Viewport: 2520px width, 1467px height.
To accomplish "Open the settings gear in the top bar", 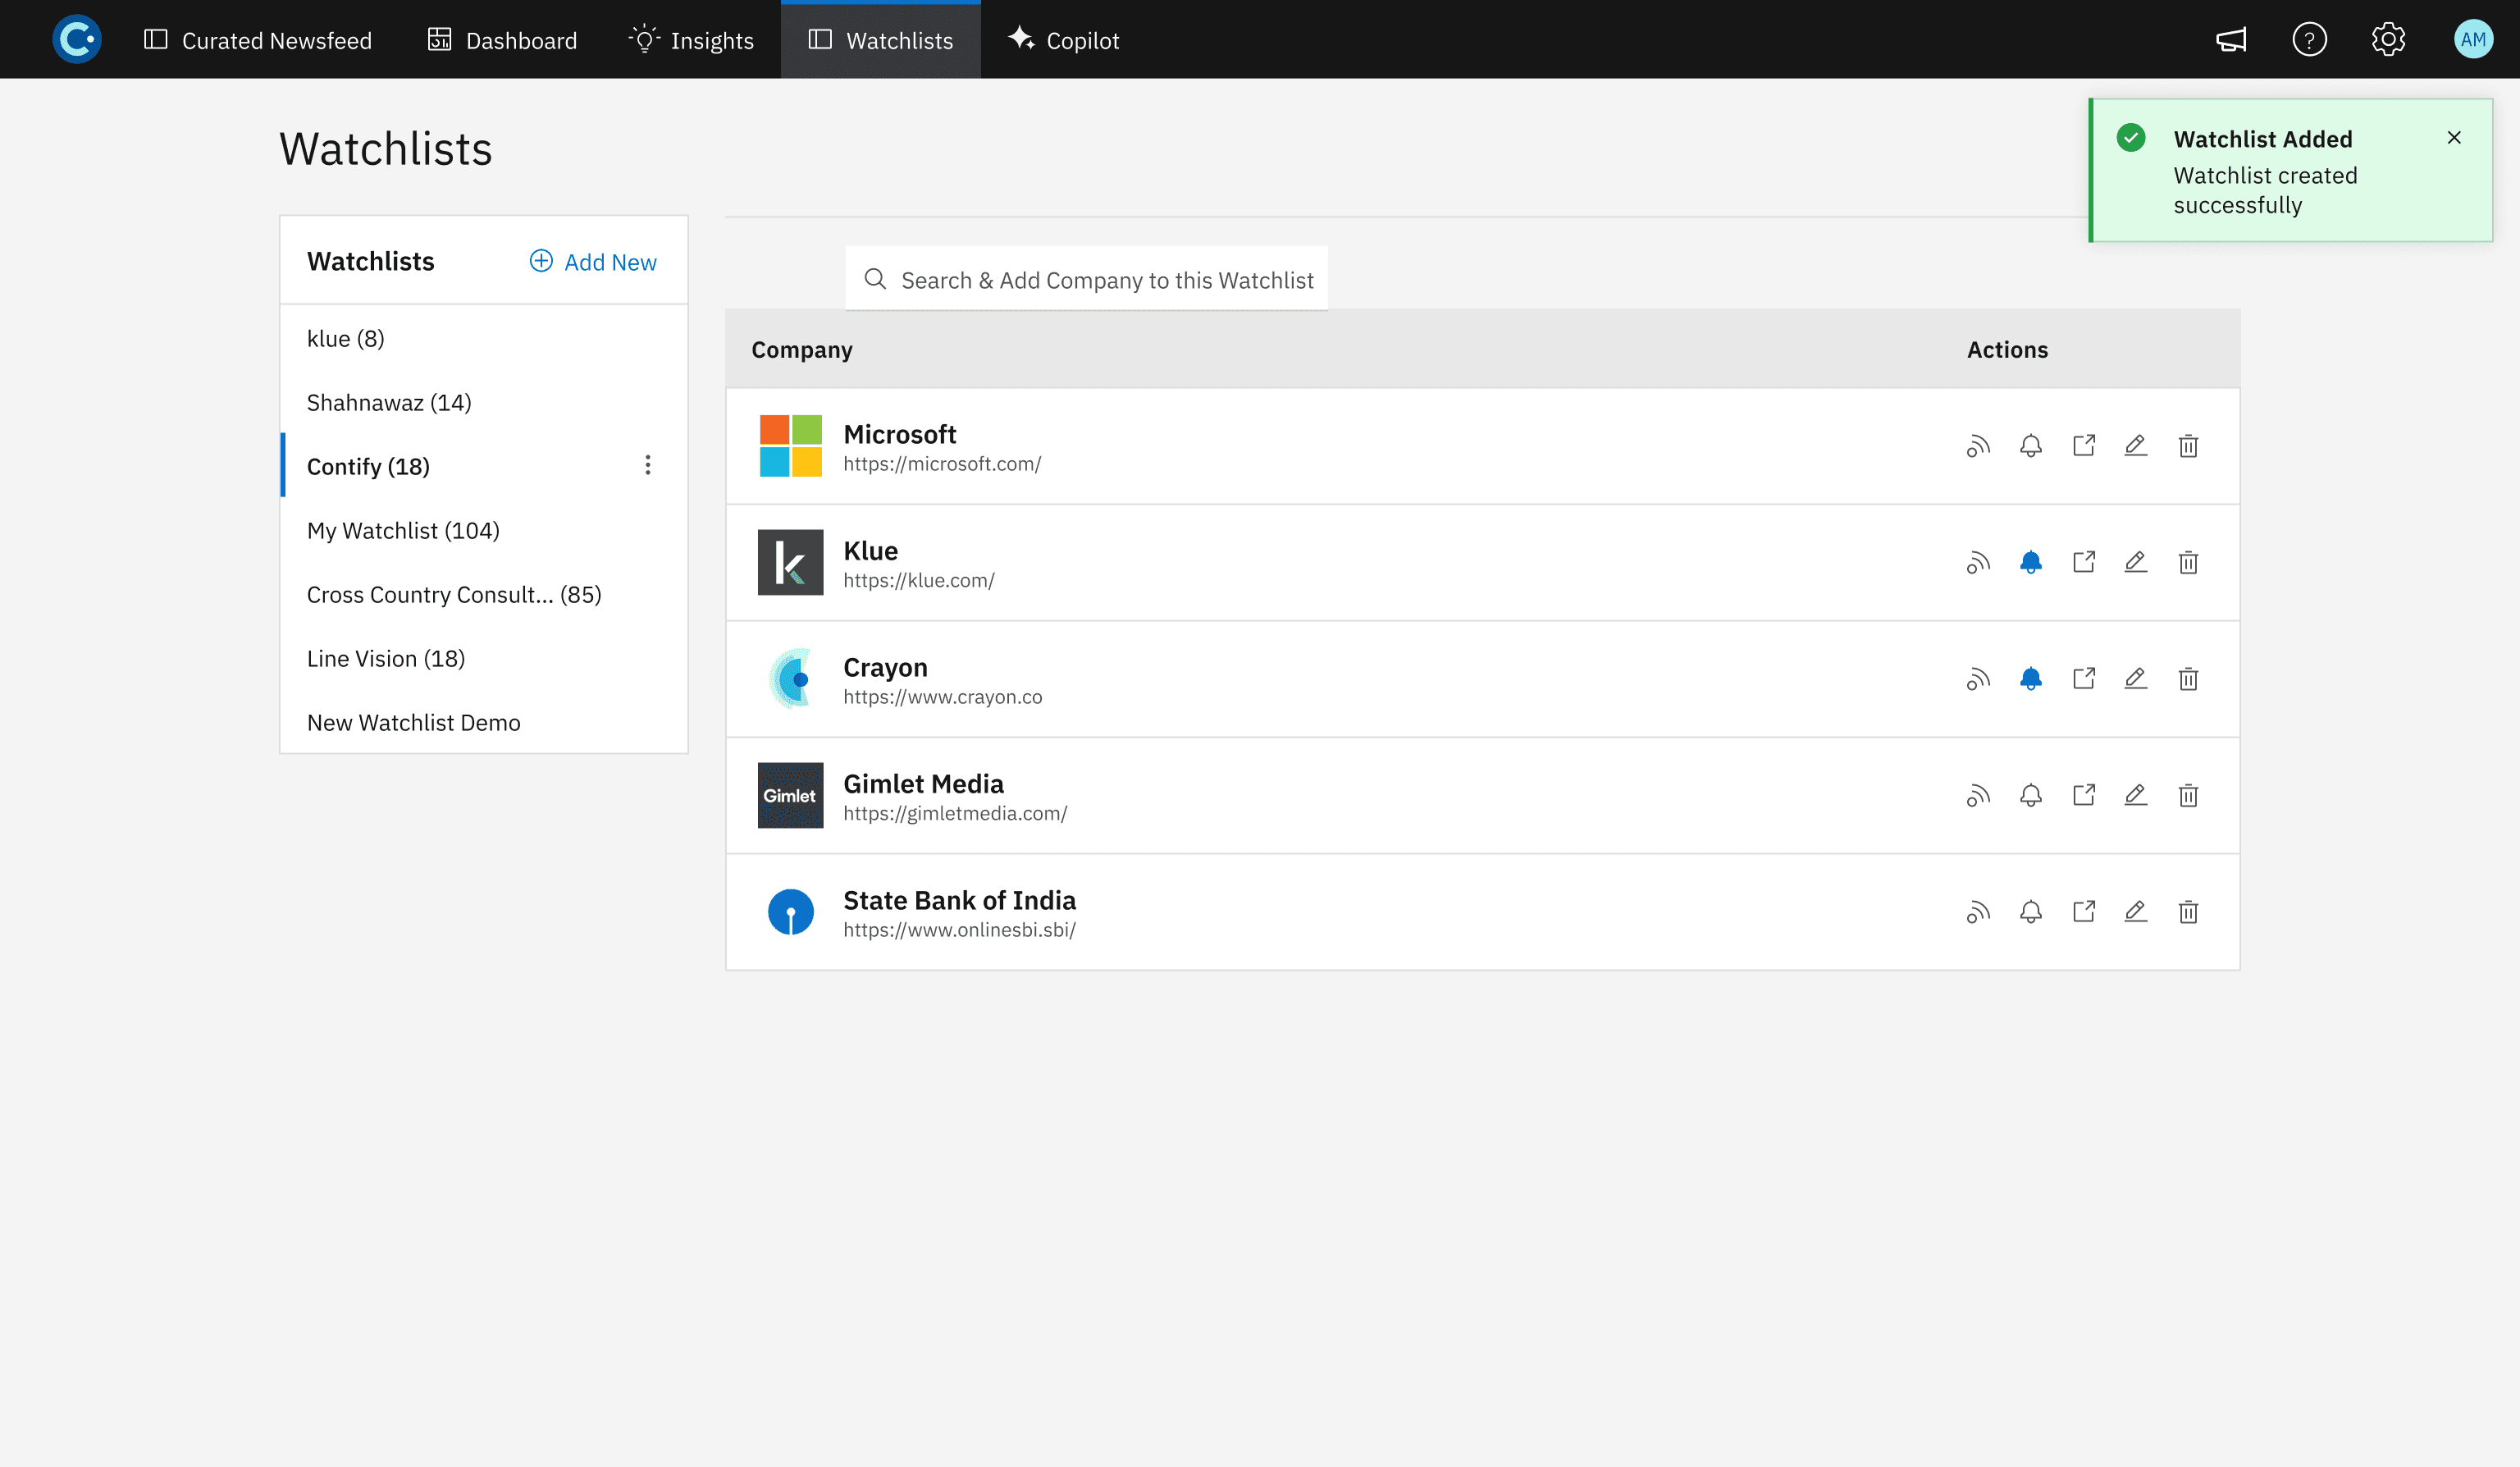I will coord(2388,40).
